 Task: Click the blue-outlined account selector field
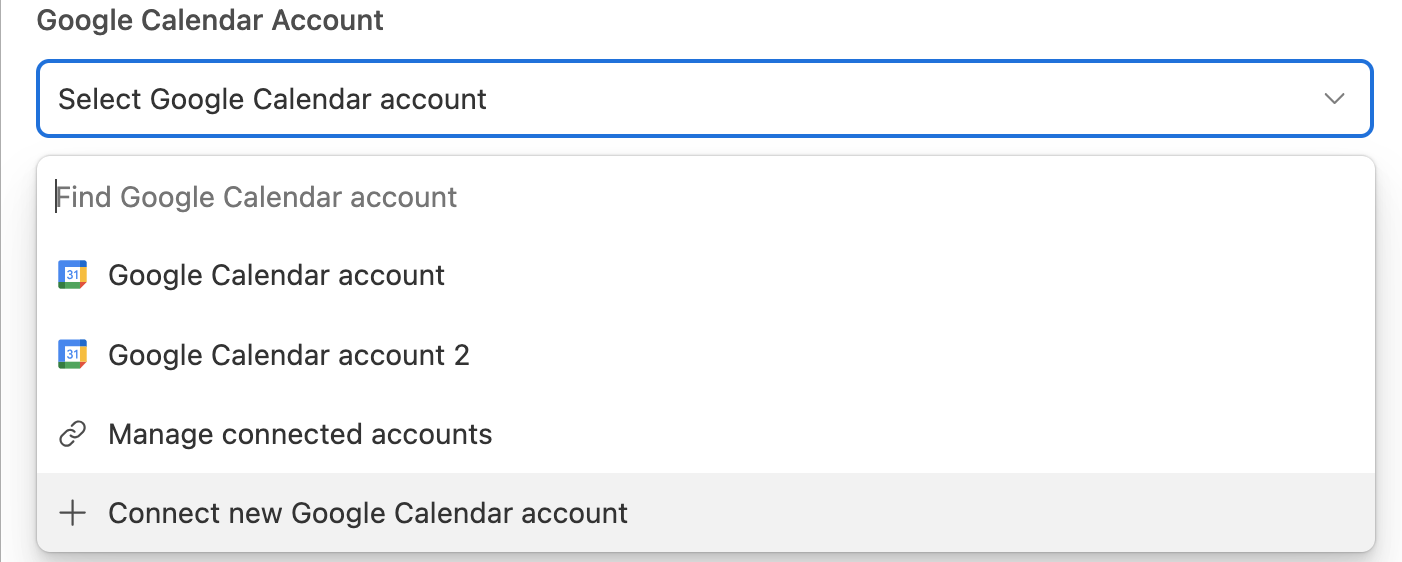[705, 99]
